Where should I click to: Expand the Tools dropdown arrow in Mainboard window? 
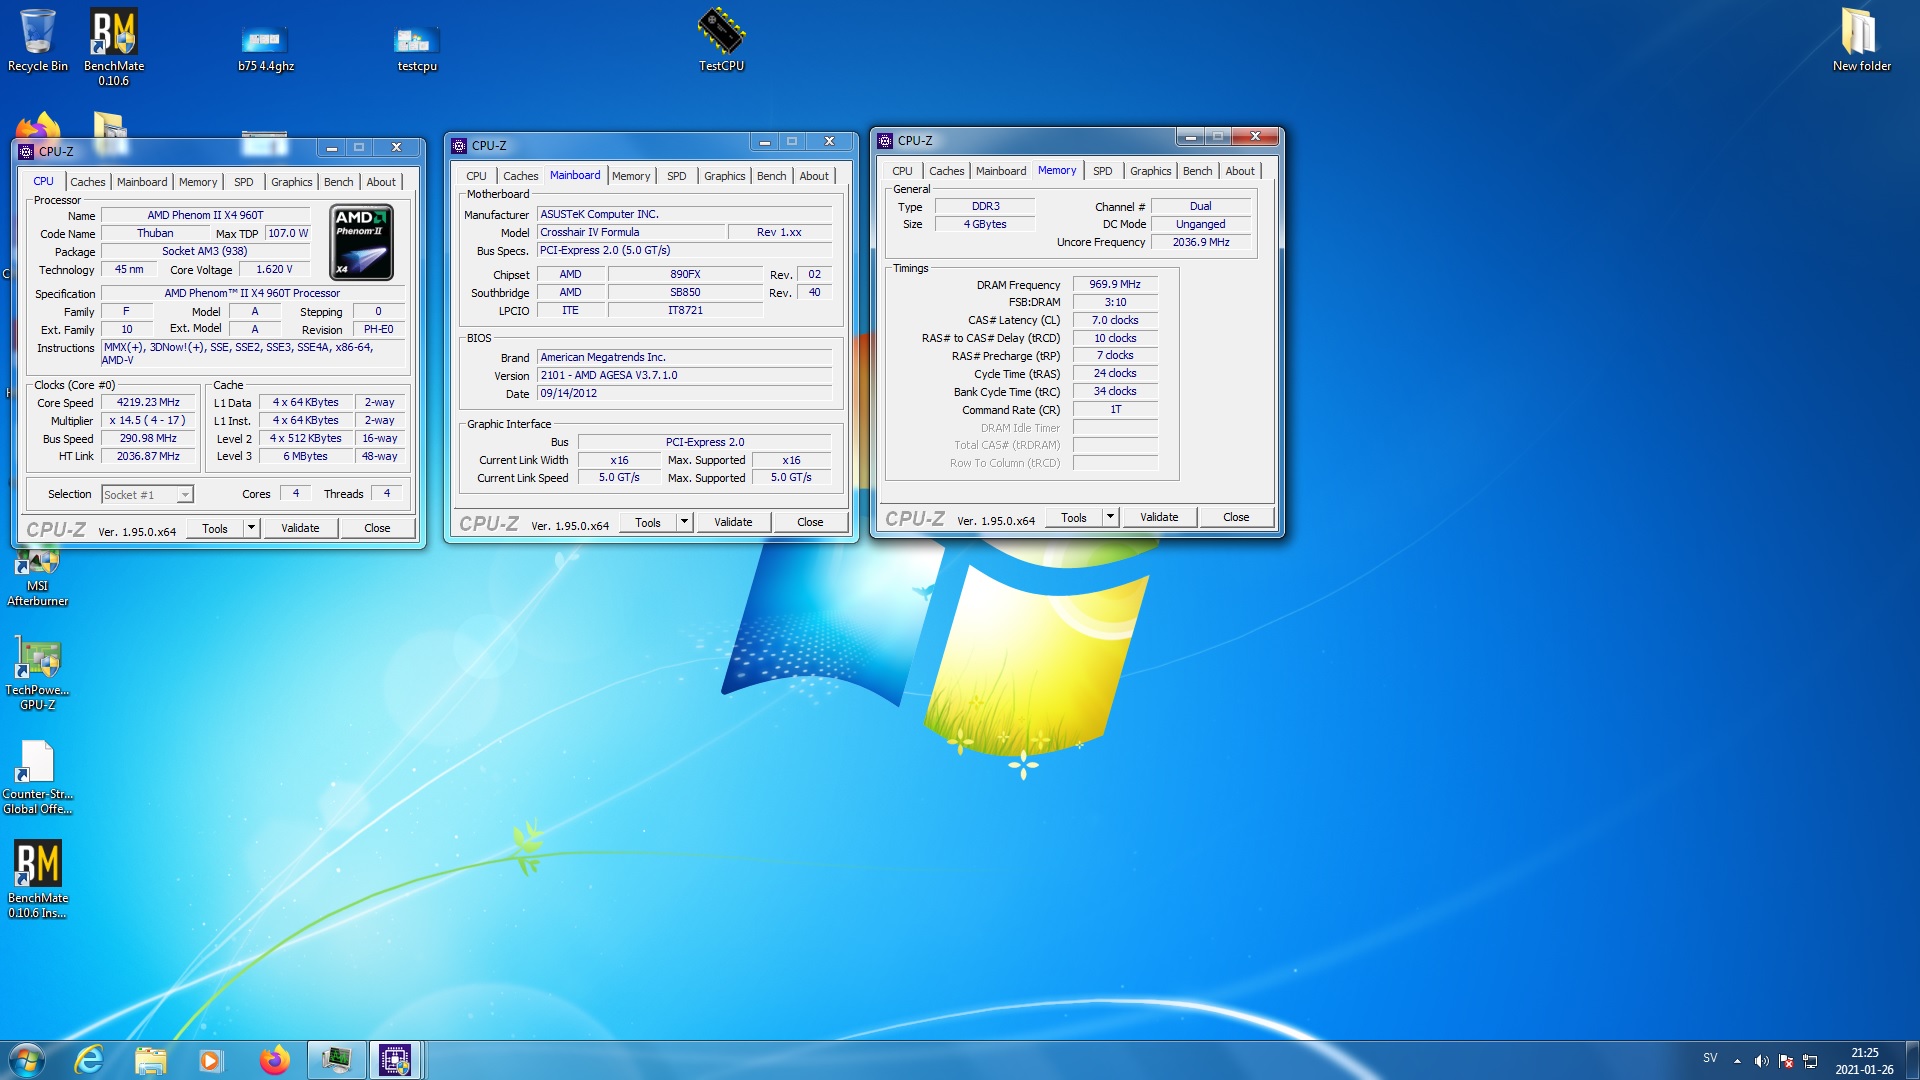coord(685,522)
